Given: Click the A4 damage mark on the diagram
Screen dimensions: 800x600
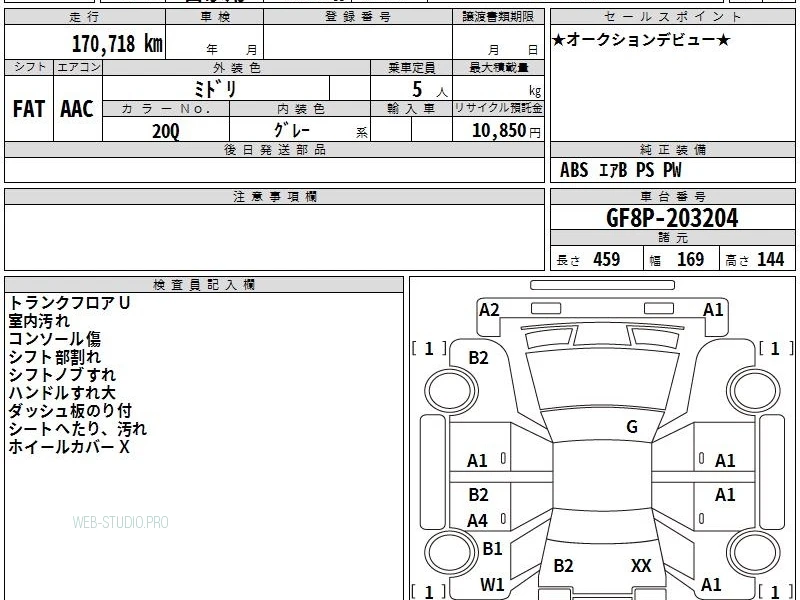Looking at the screenshot, I should (x=478, y=520).
